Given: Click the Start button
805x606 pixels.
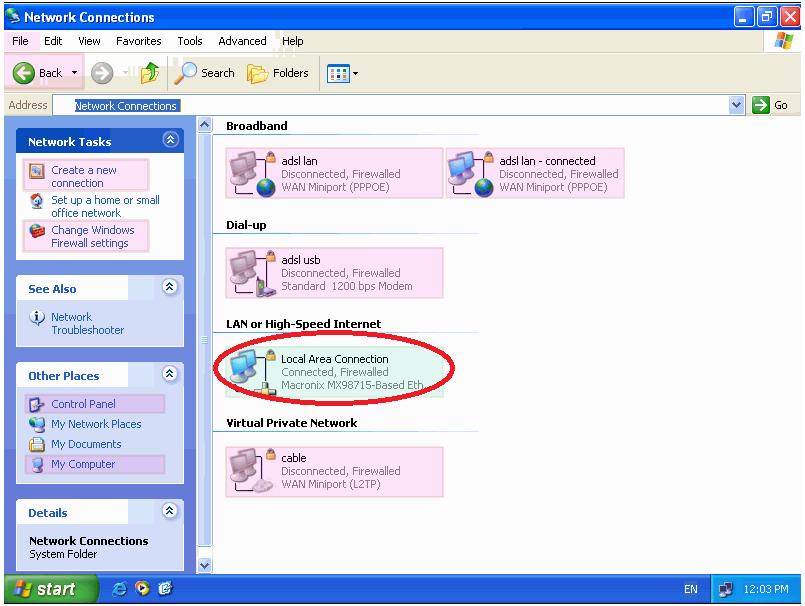Looking at the screenshot, I should tap(49, 590).
